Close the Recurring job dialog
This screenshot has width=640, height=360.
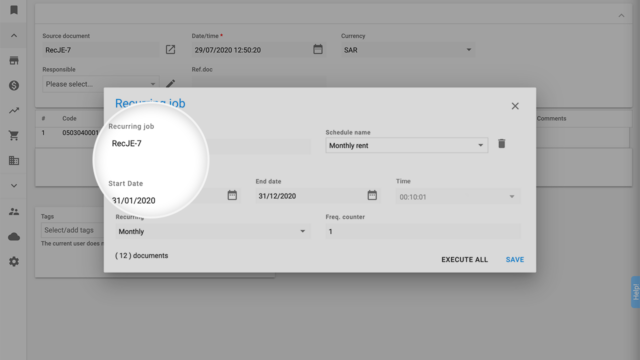515,106
